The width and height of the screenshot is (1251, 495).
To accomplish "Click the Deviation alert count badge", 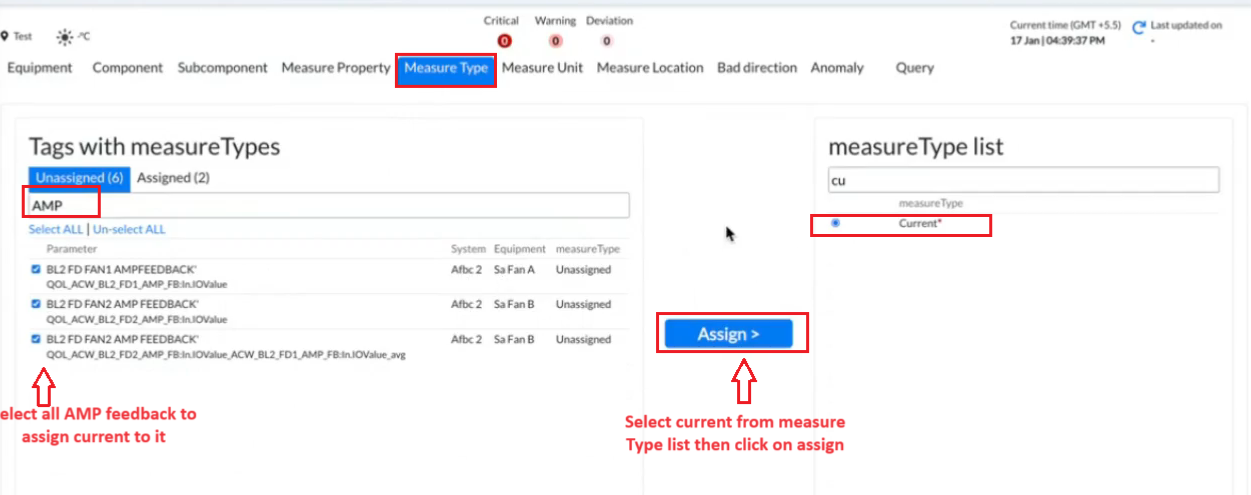I will point(607,41).
